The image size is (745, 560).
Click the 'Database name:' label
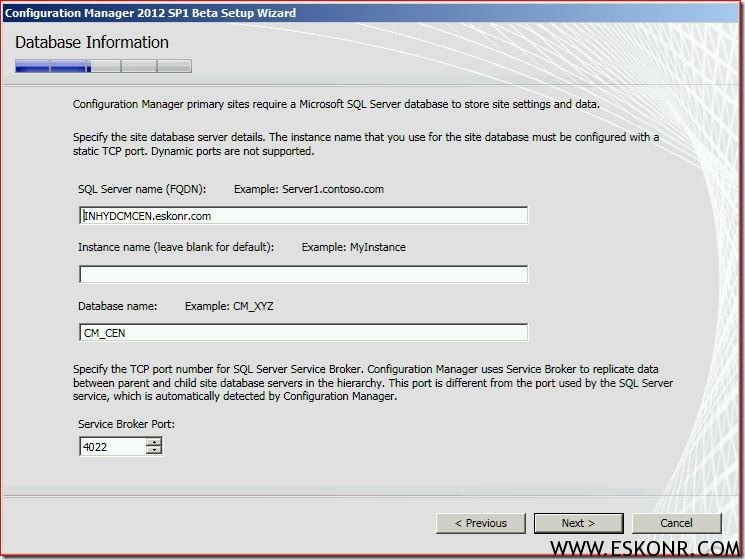pyautogui.click(x=117, y=306)
